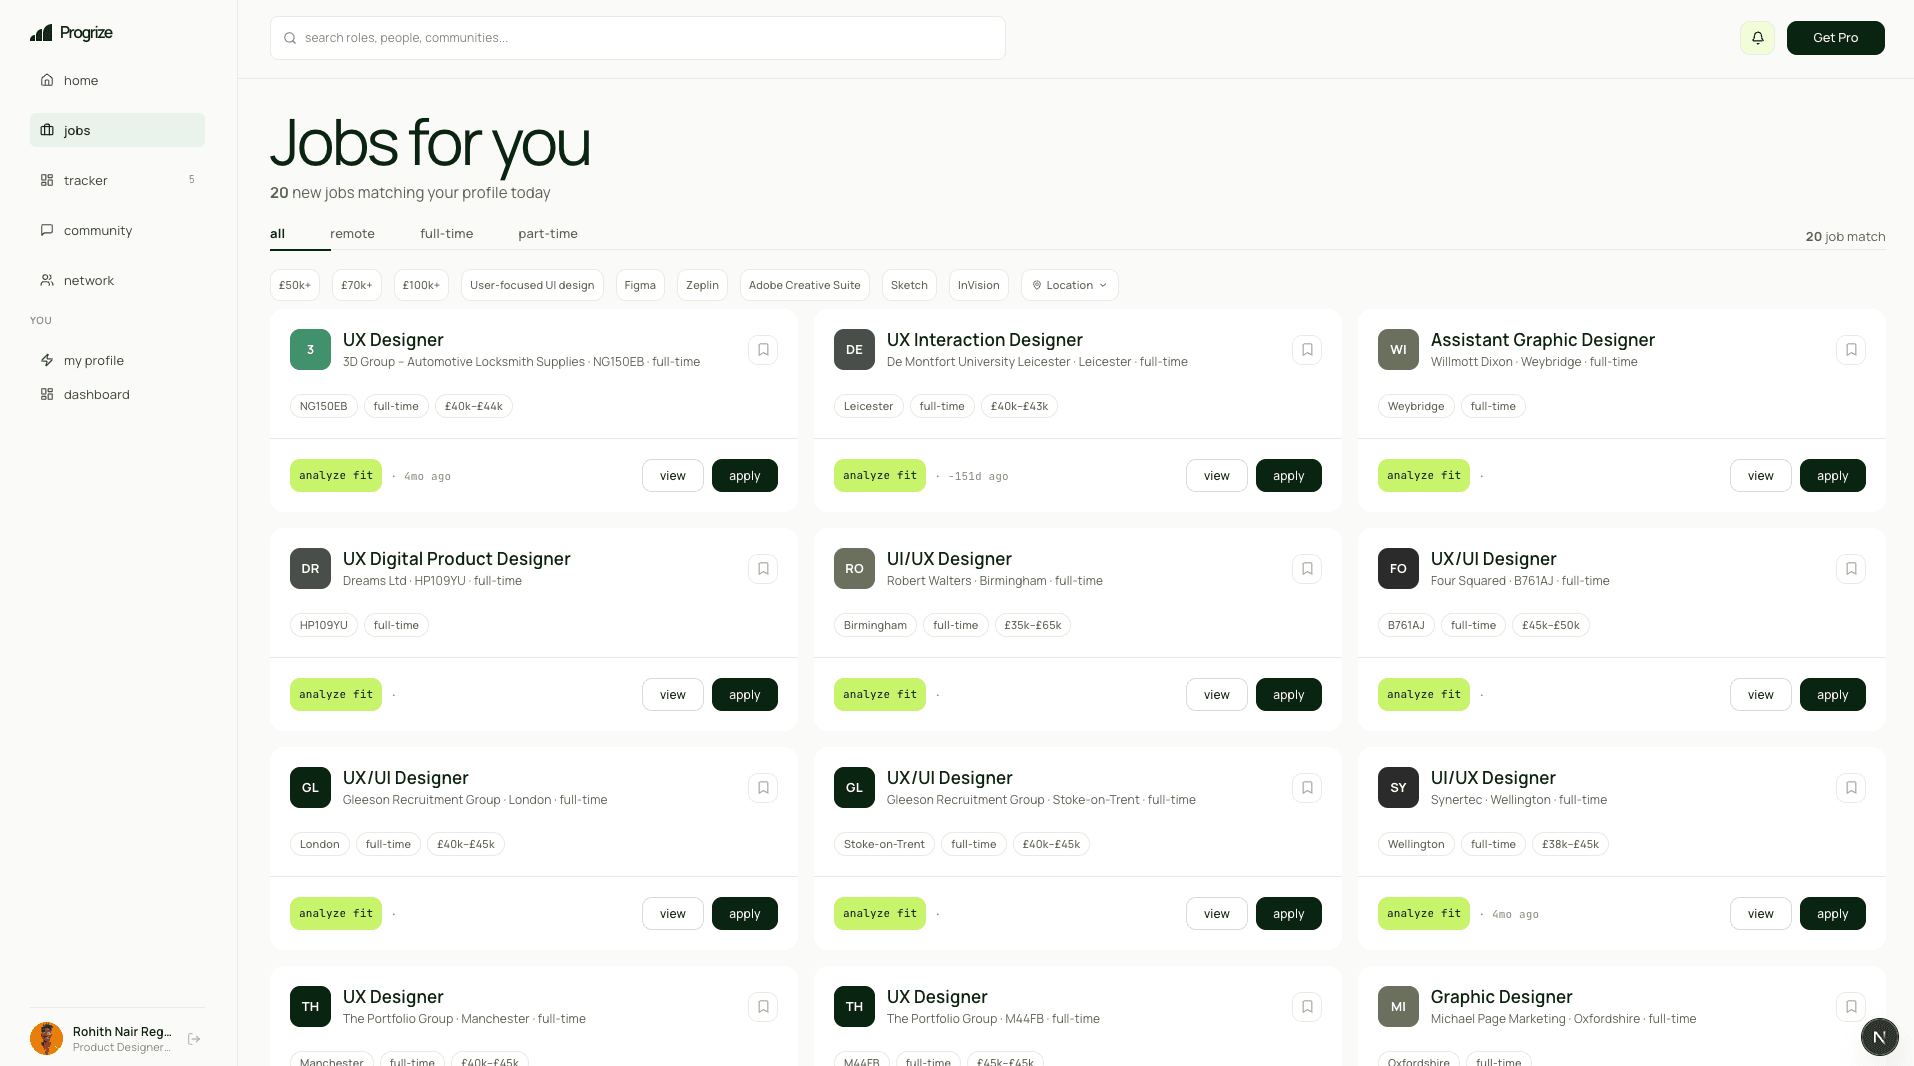Click the round N badge icon
The height and width of the screenshot is (1066, 1914).
(1879, 1037)
